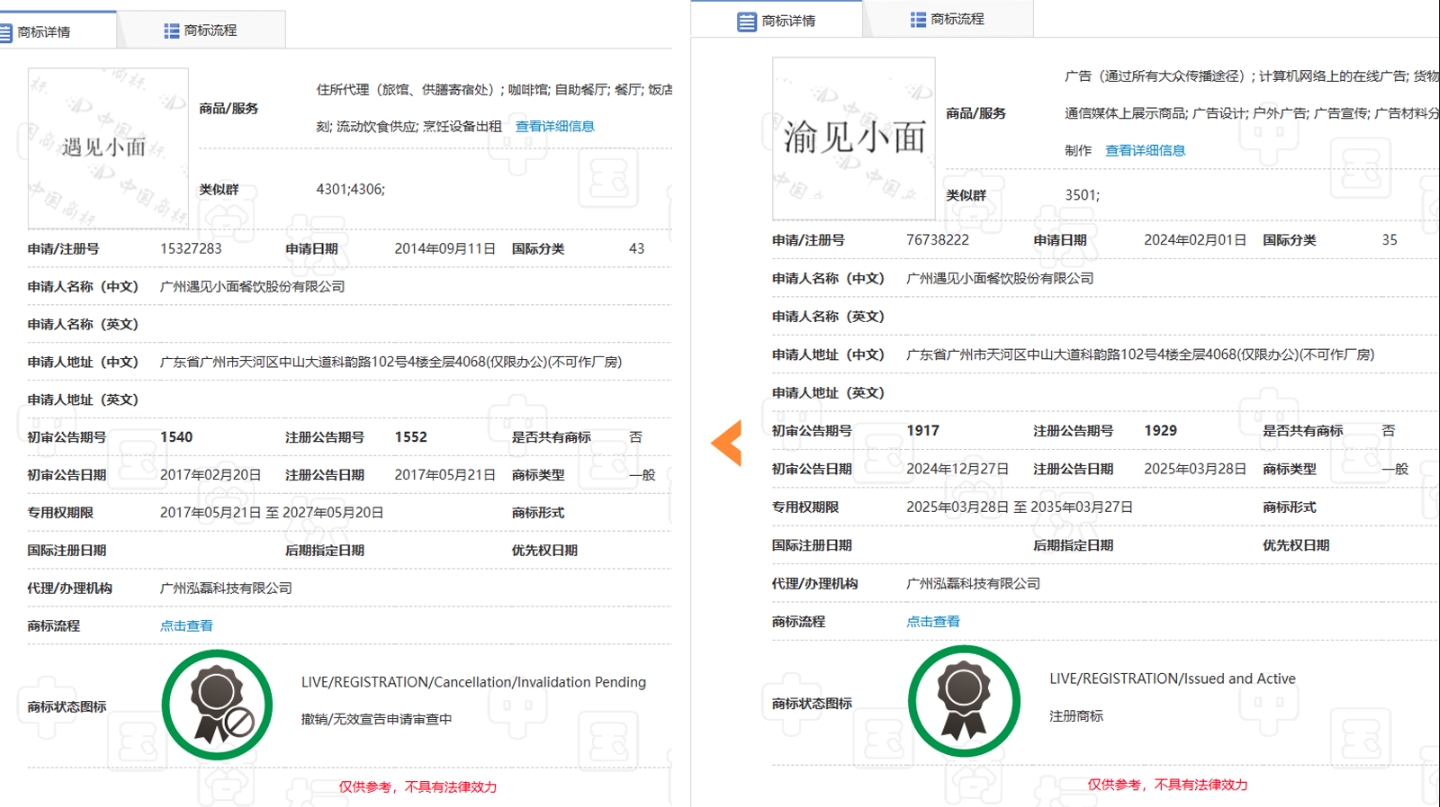Select registration number 15327283

coord(191,249)
